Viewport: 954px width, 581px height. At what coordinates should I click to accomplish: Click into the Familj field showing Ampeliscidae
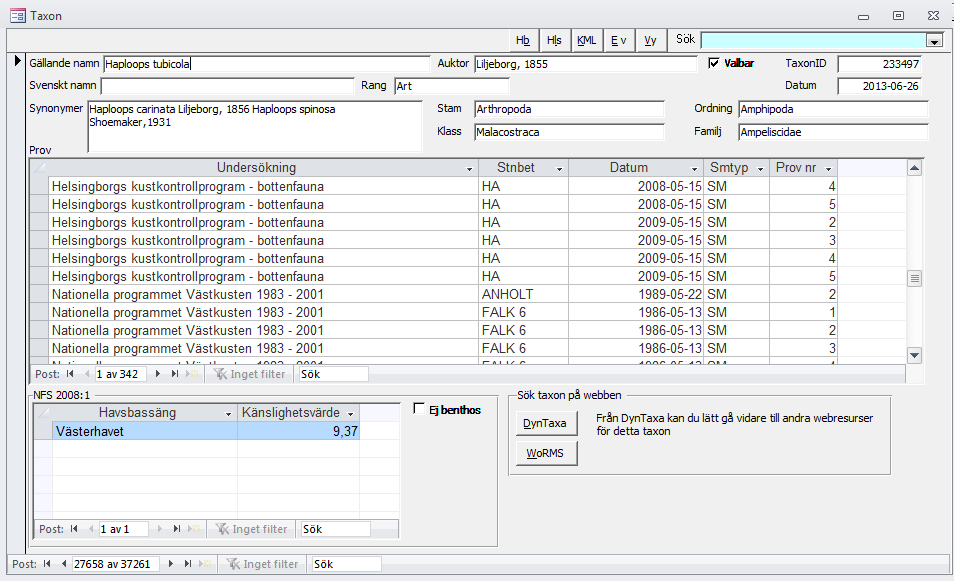pyautogui.click(x=834, y=132)
